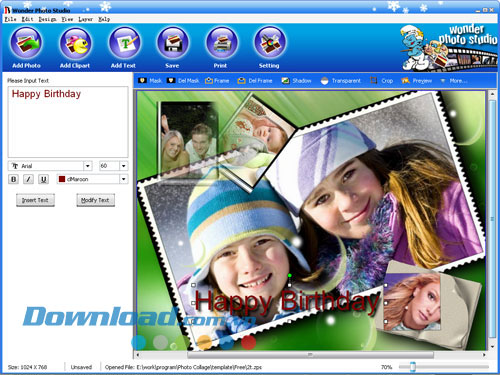500x375 pixels.
Task: Click the green rotation handle above text
Action: click(x=290, y=275)
